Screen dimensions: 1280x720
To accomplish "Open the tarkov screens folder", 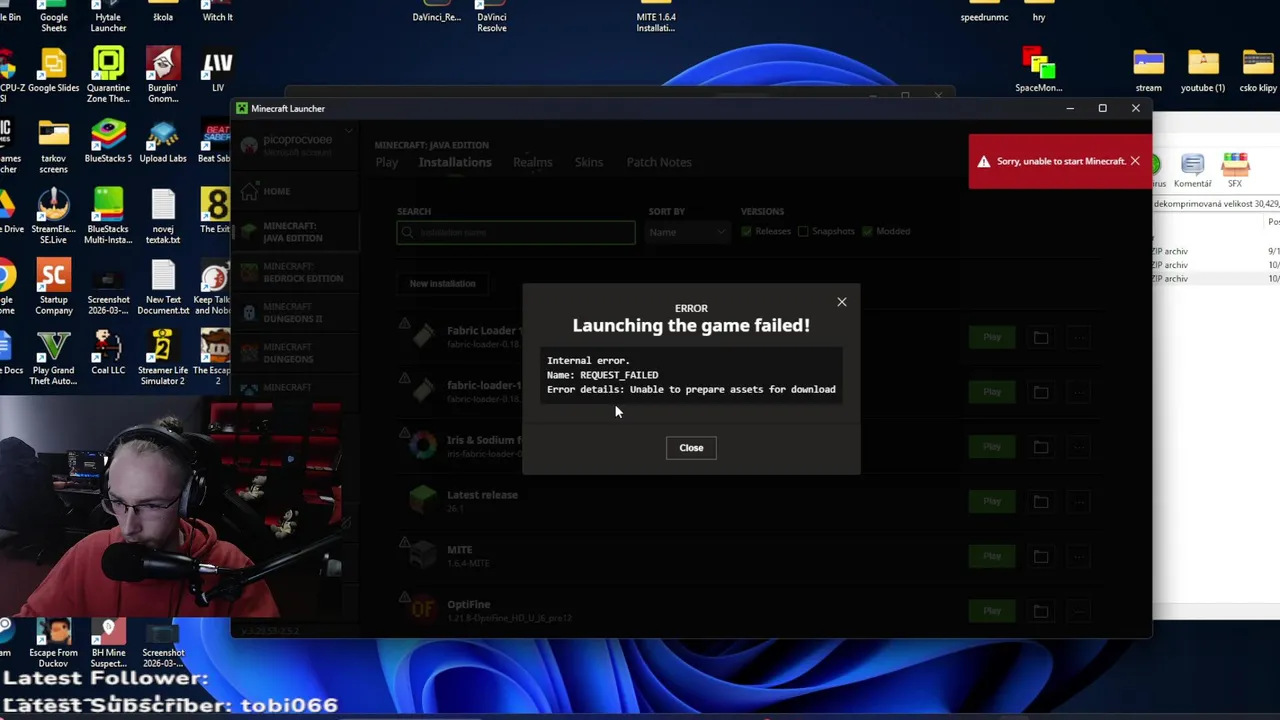I will point(54,146).
